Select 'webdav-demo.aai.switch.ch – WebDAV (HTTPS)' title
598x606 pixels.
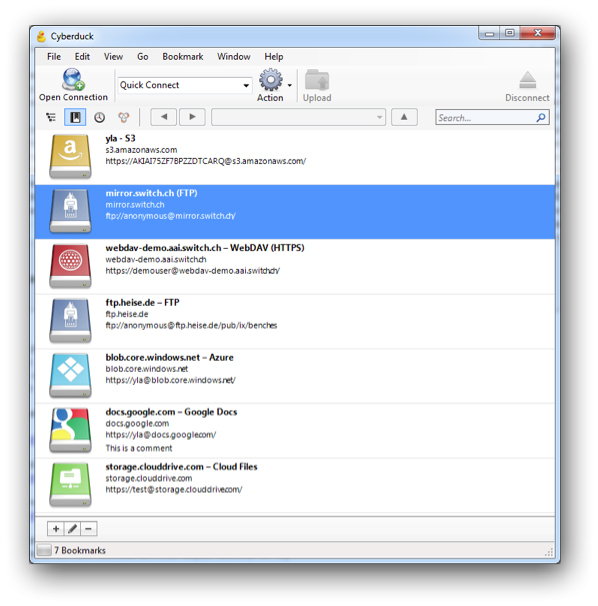[205, 248]
